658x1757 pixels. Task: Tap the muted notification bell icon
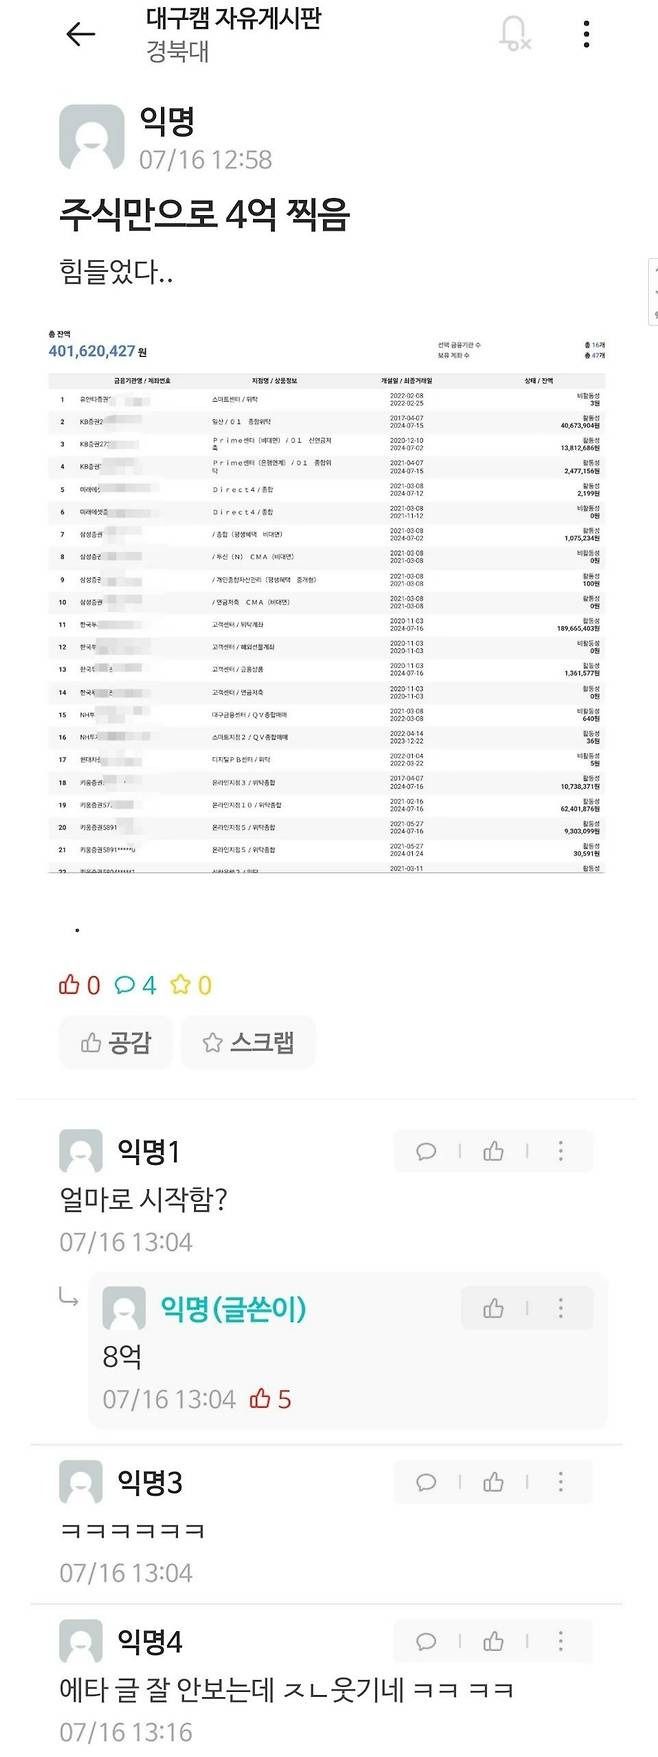point(515,32)
